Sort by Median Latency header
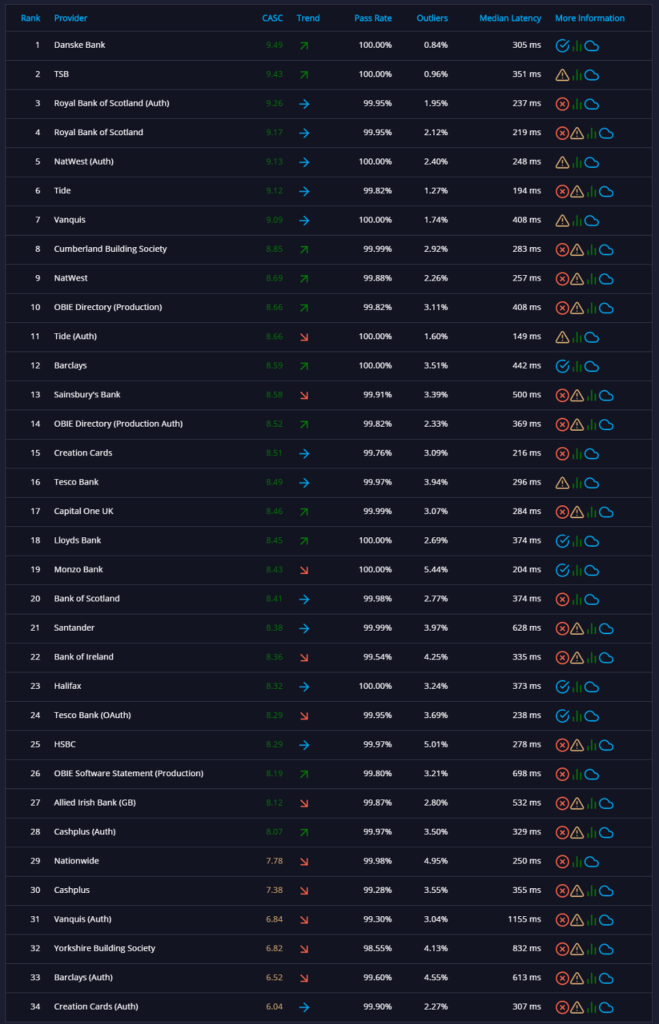 510,18
